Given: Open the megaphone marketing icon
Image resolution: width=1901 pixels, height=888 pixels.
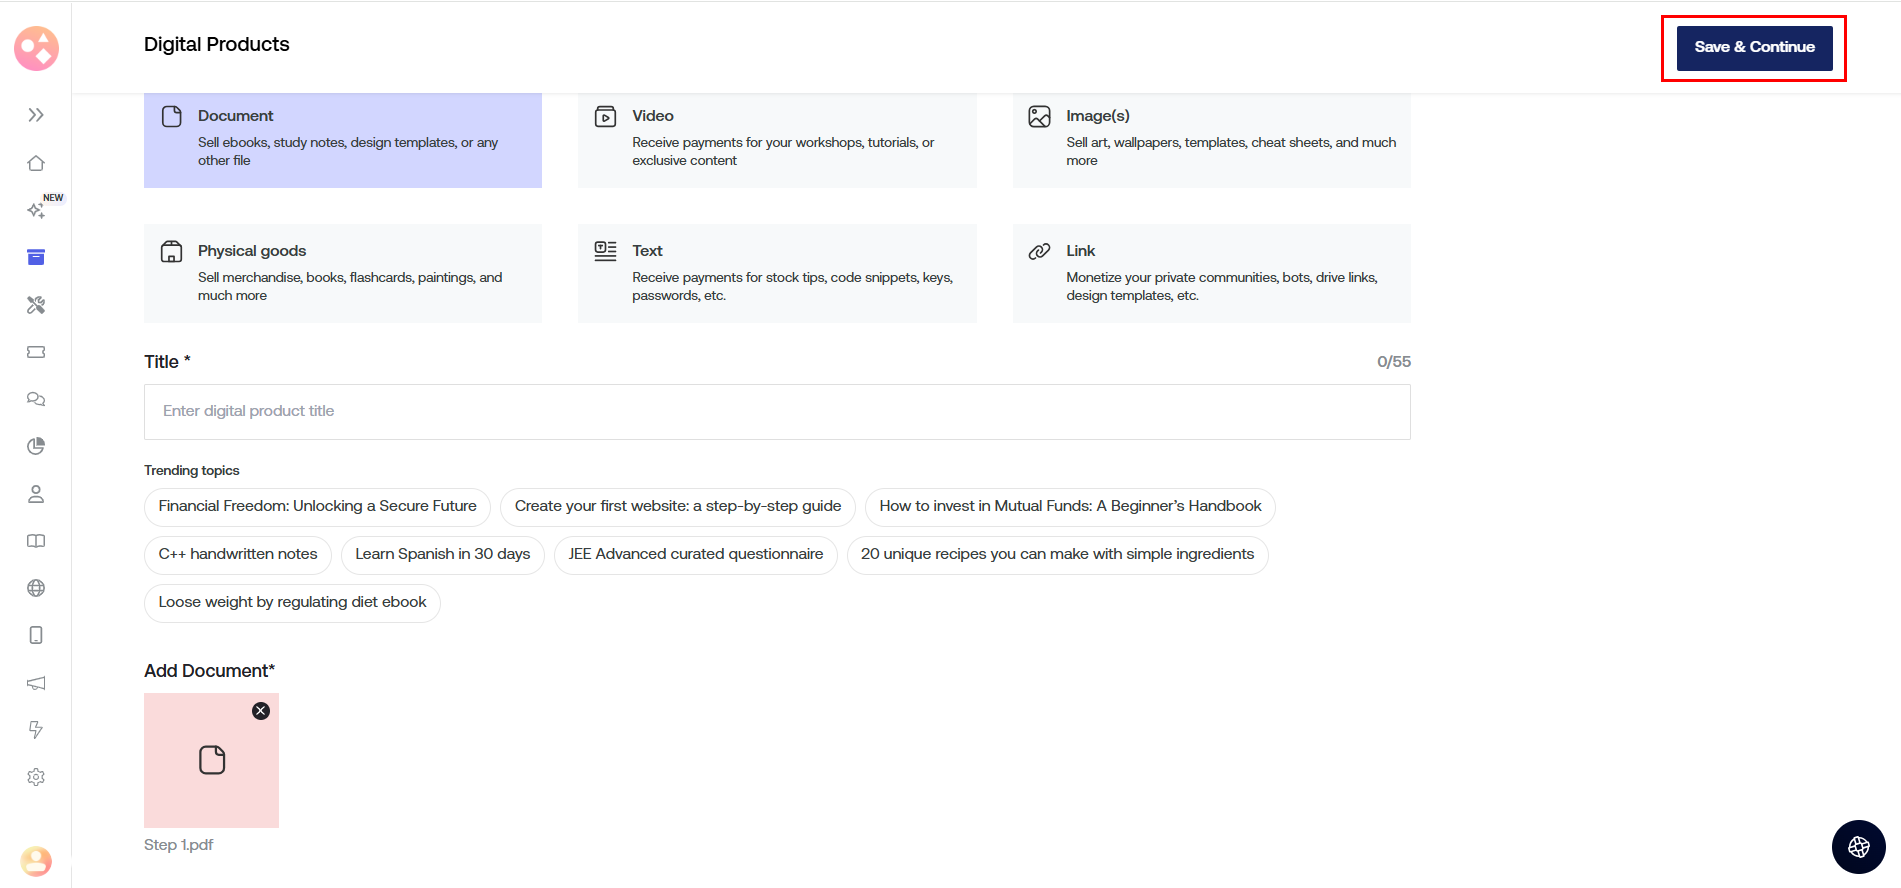Looking at the screenshot, I should tap(36, 683).
